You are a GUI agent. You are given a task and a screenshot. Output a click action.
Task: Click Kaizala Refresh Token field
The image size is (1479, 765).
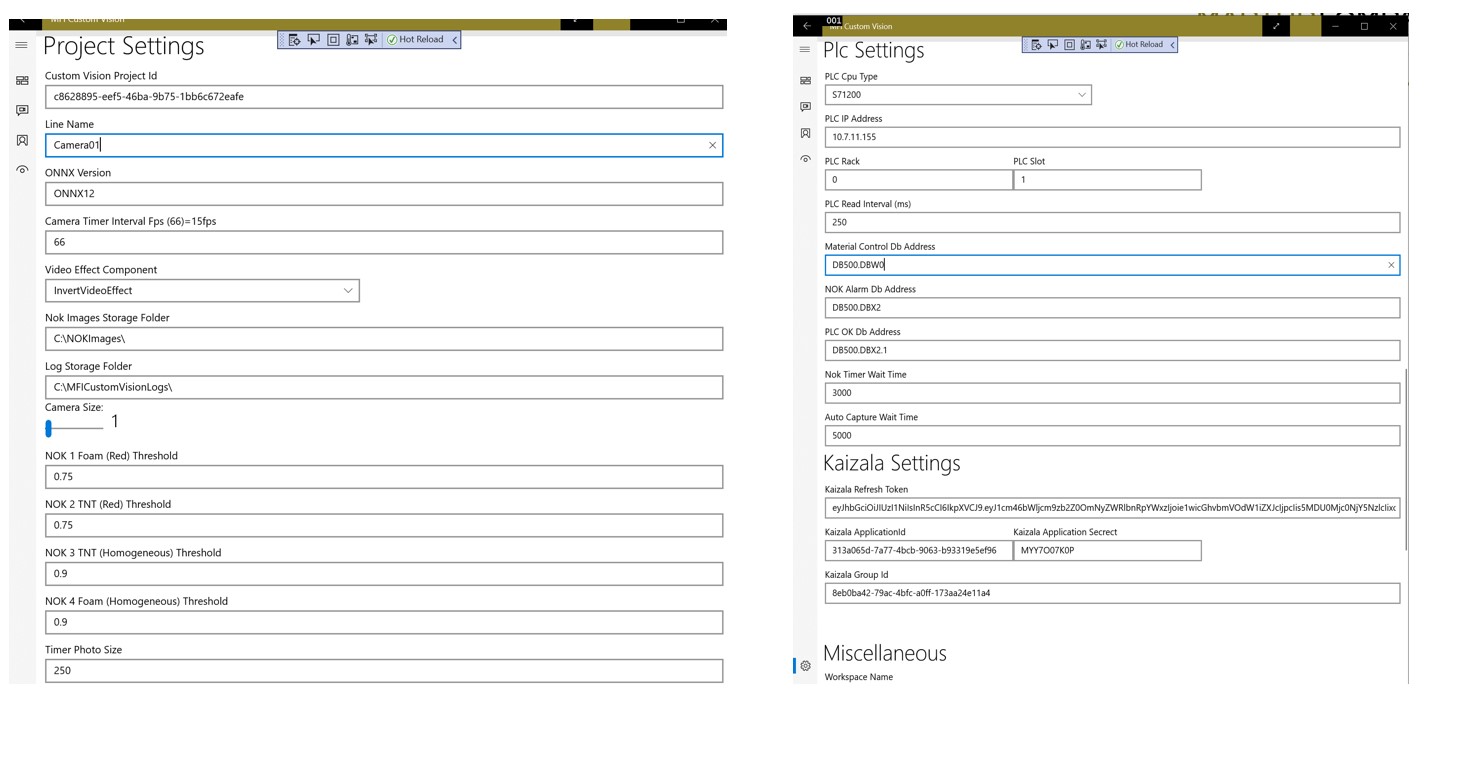click(1112, 508)
